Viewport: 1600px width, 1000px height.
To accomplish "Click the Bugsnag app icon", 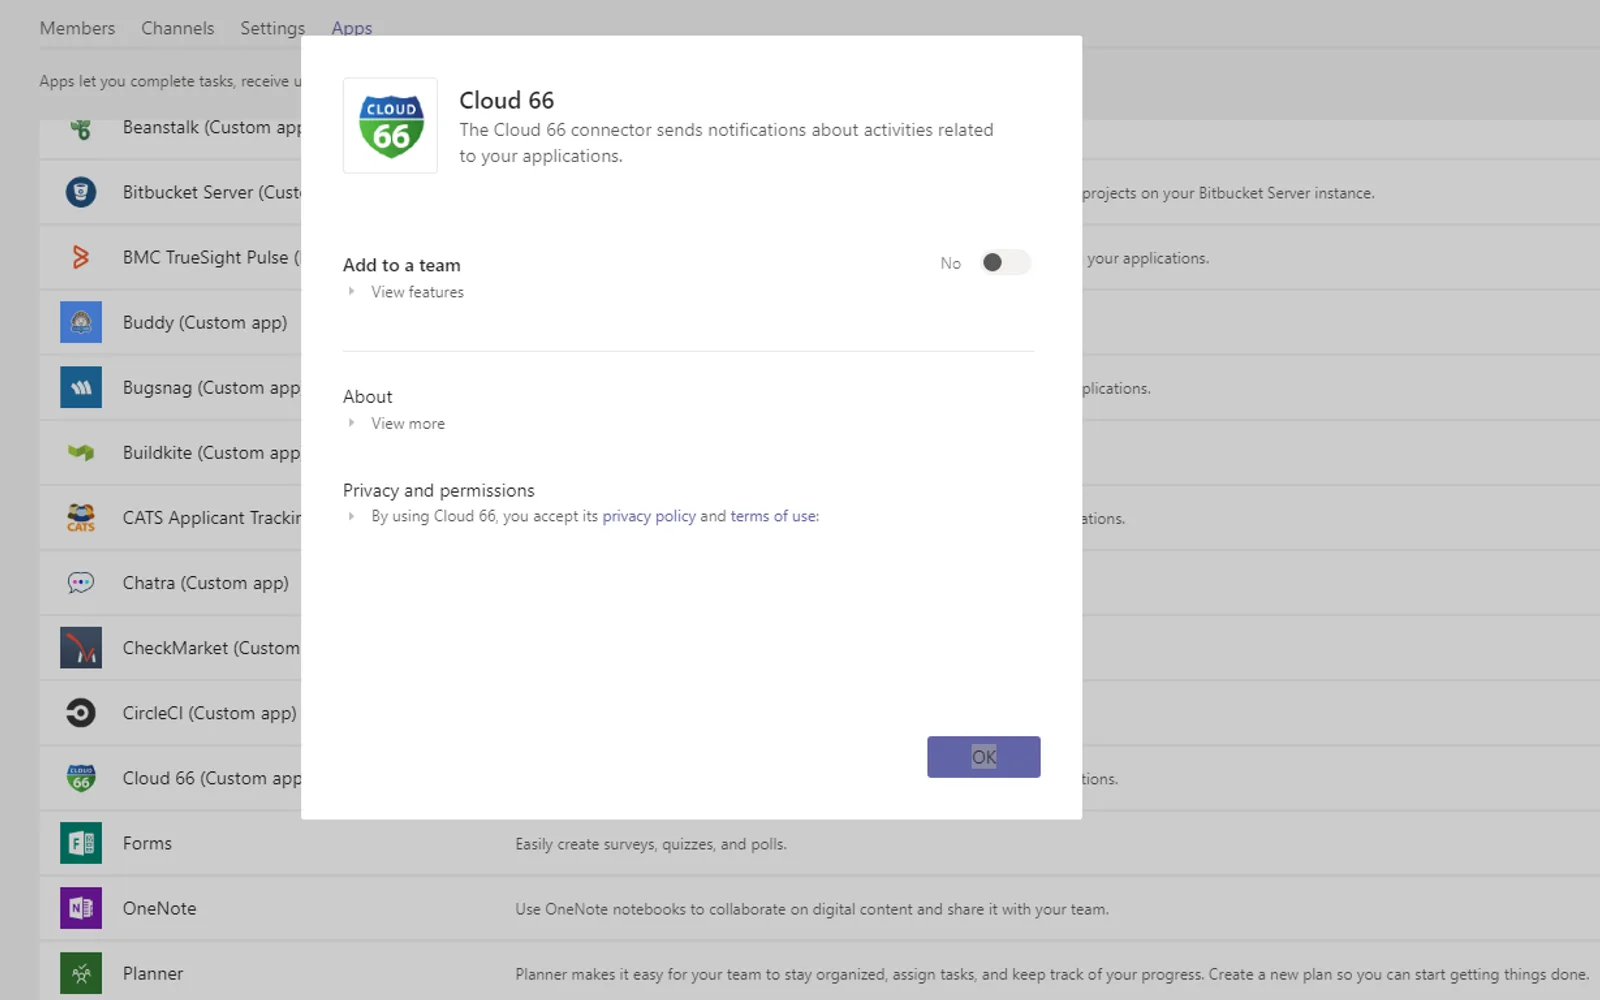I will click(x=81, y=387).
